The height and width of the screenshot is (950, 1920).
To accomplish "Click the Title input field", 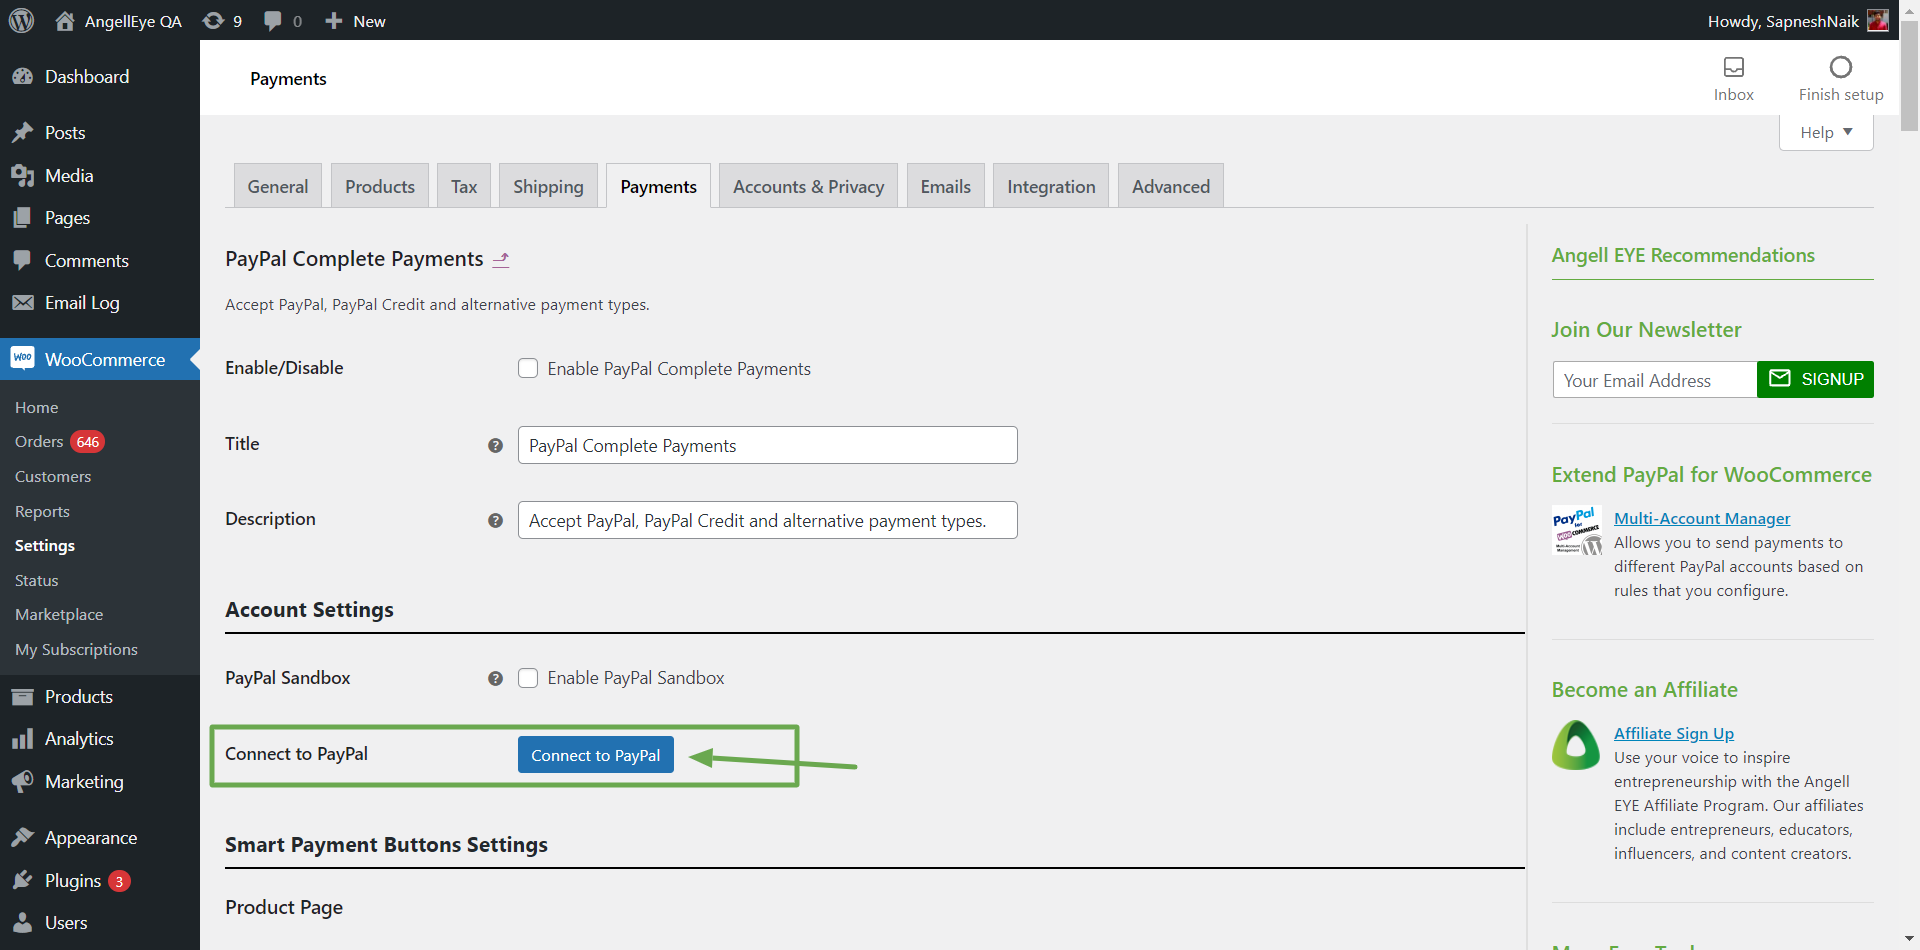I will point(768,445).
